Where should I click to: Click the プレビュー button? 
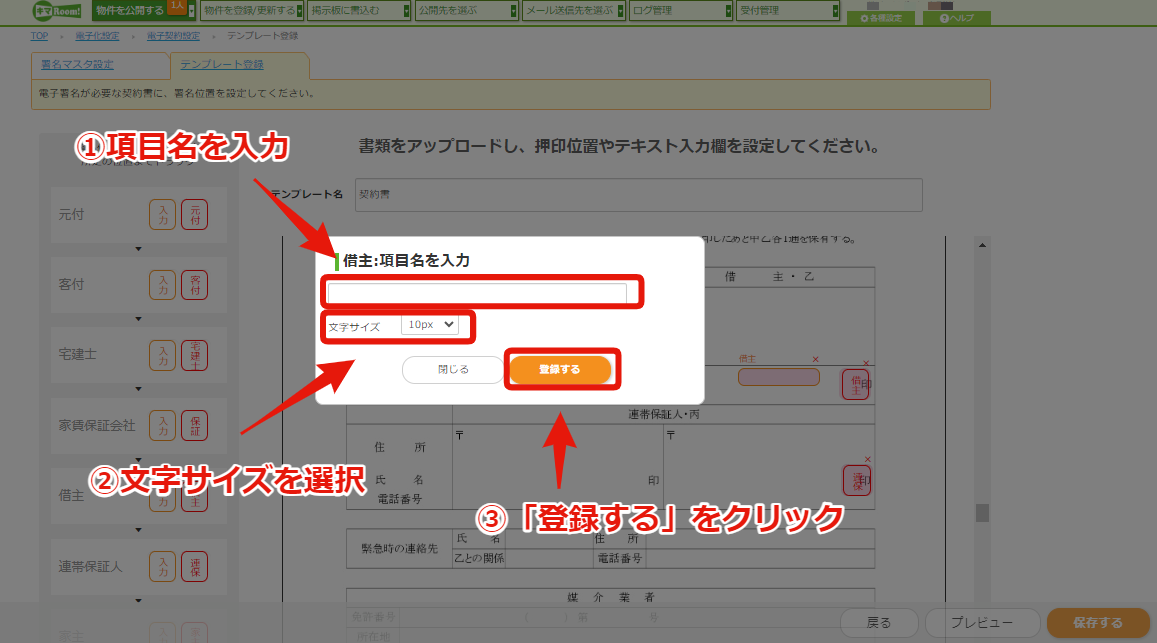[x=982, y=623]
